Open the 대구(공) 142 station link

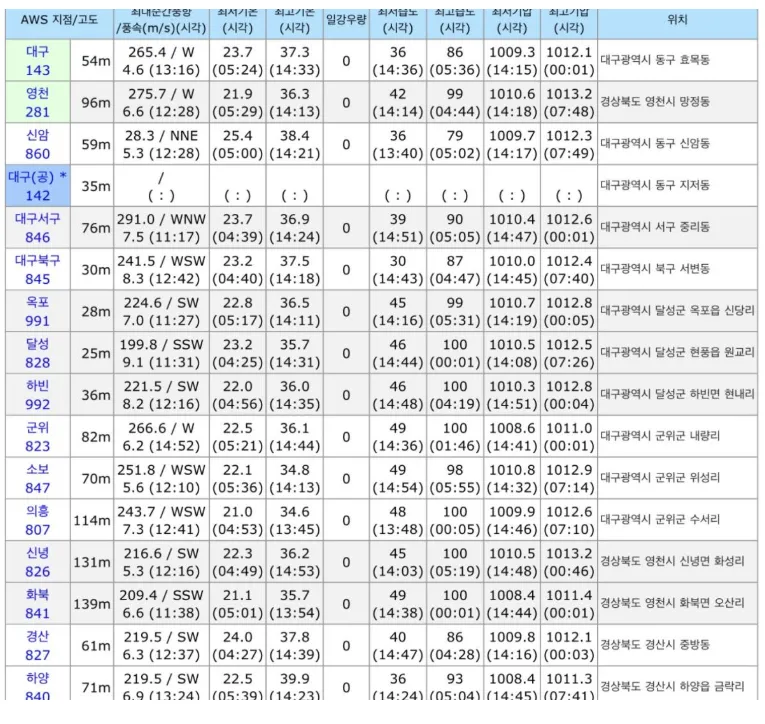pos(38,186)
